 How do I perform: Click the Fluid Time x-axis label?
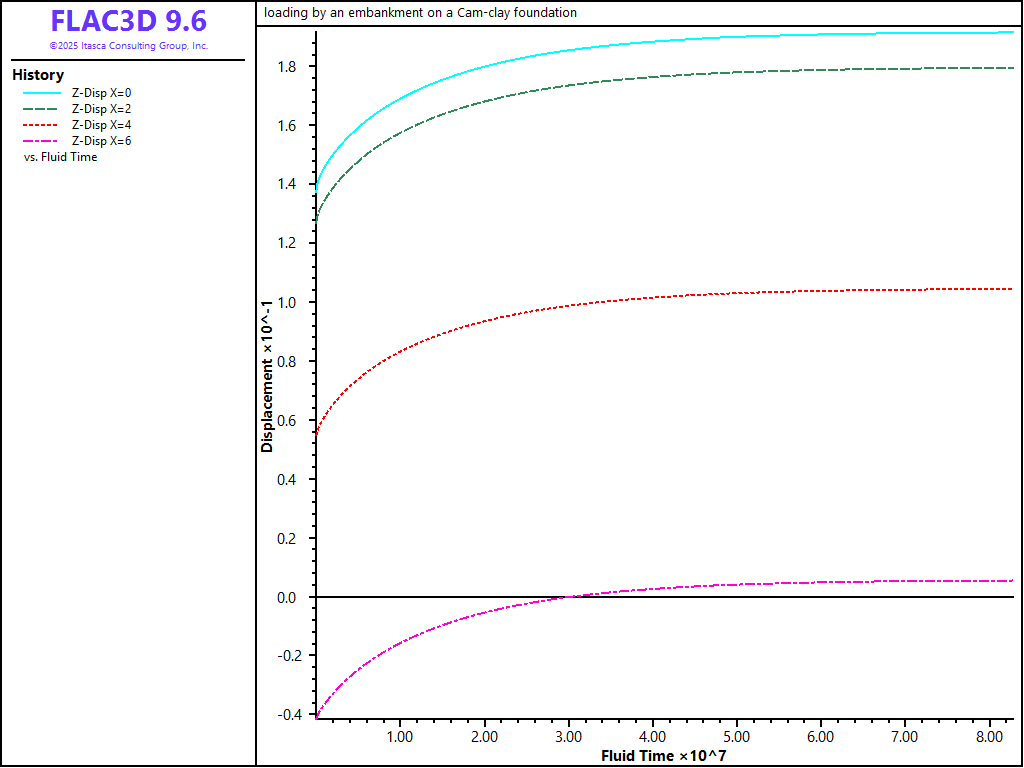663,755
